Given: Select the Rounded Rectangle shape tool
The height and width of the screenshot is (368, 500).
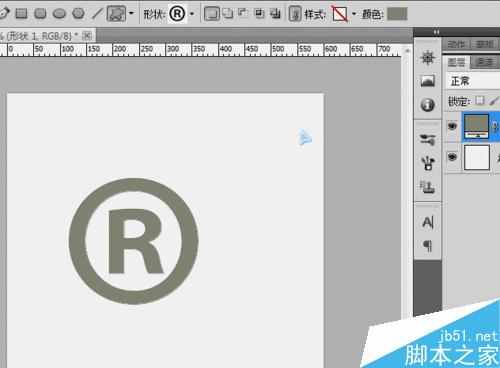Looking at the screenshot, I should [x=41, y=14].
